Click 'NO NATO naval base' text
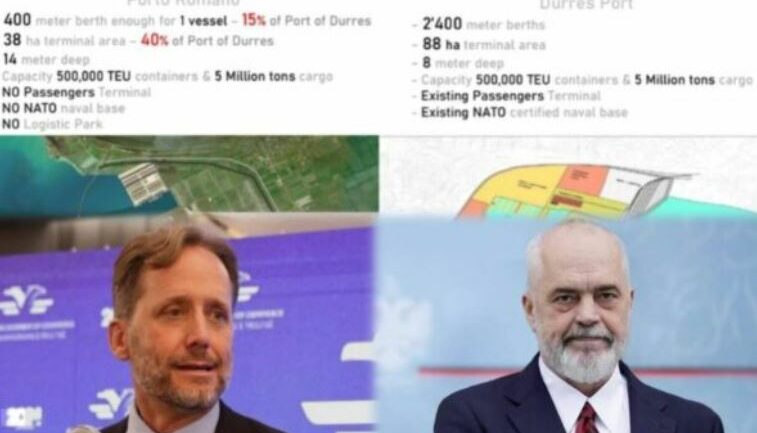Screen dimensions: 757x433 (63, 108)
